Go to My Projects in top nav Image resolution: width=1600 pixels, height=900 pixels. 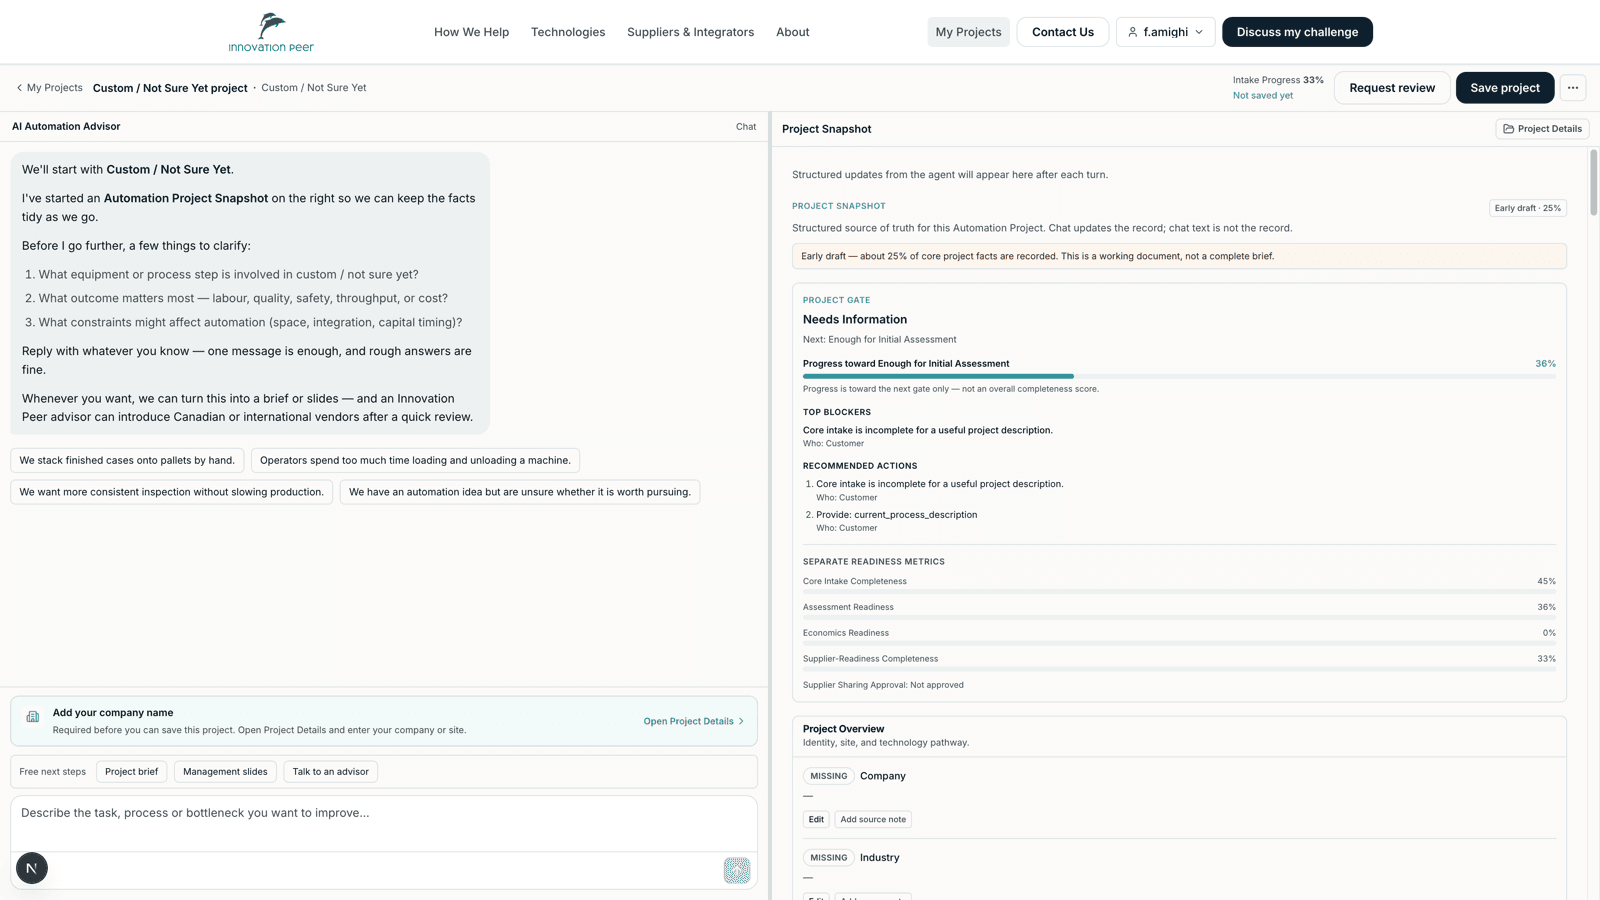point(968,32)
